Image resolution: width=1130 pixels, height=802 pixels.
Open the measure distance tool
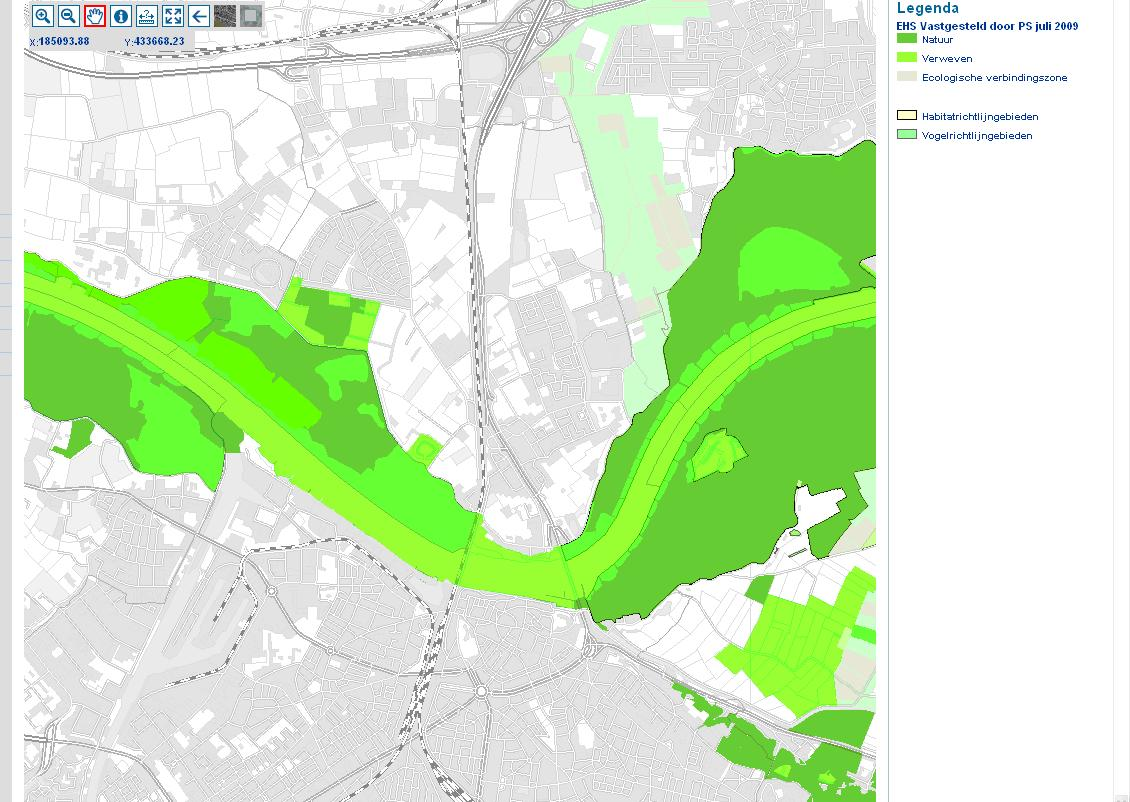pos(147,16)
